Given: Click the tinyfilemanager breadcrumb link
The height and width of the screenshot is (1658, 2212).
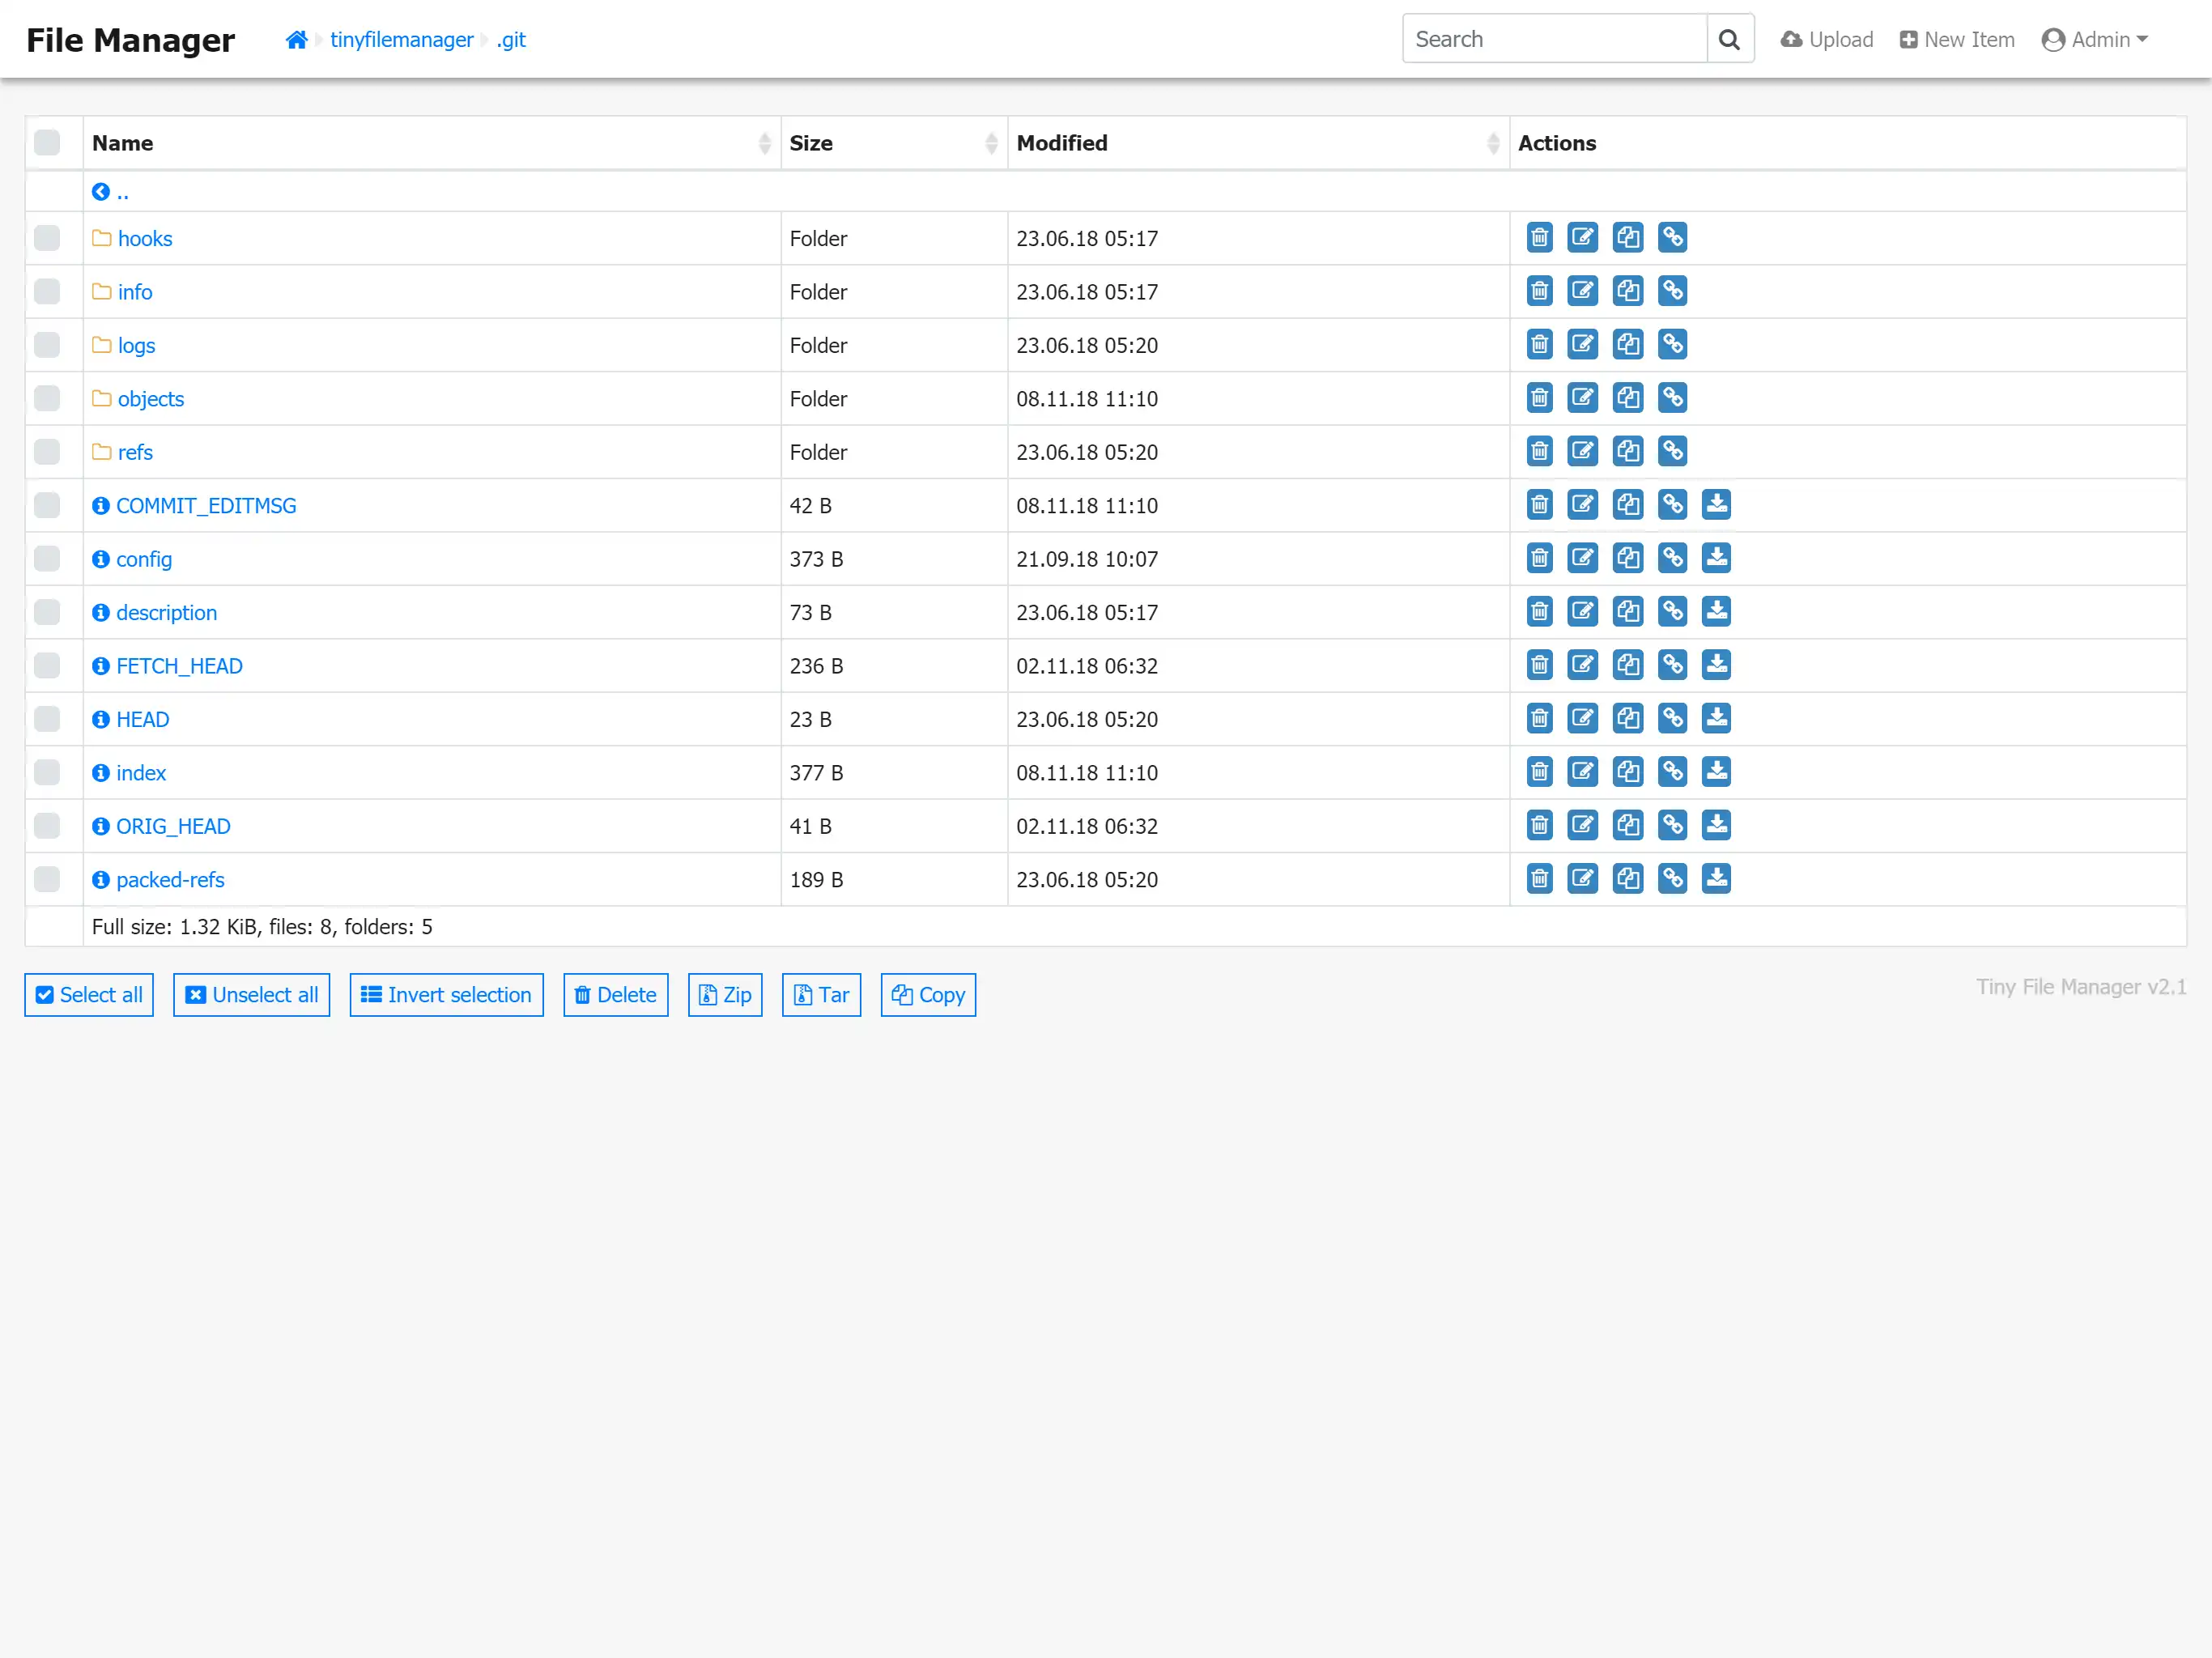Looking at the screenshot, I should click(x=402, y=38).
